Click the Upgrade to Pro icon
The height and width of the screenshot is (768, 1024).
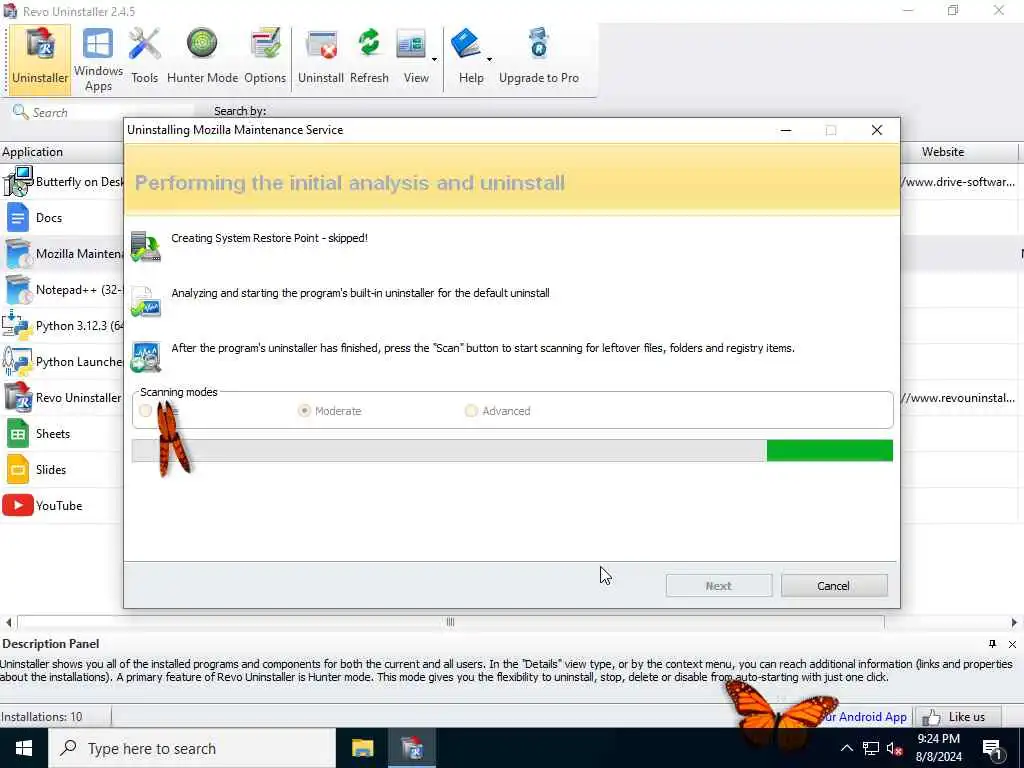coord(539,44)
